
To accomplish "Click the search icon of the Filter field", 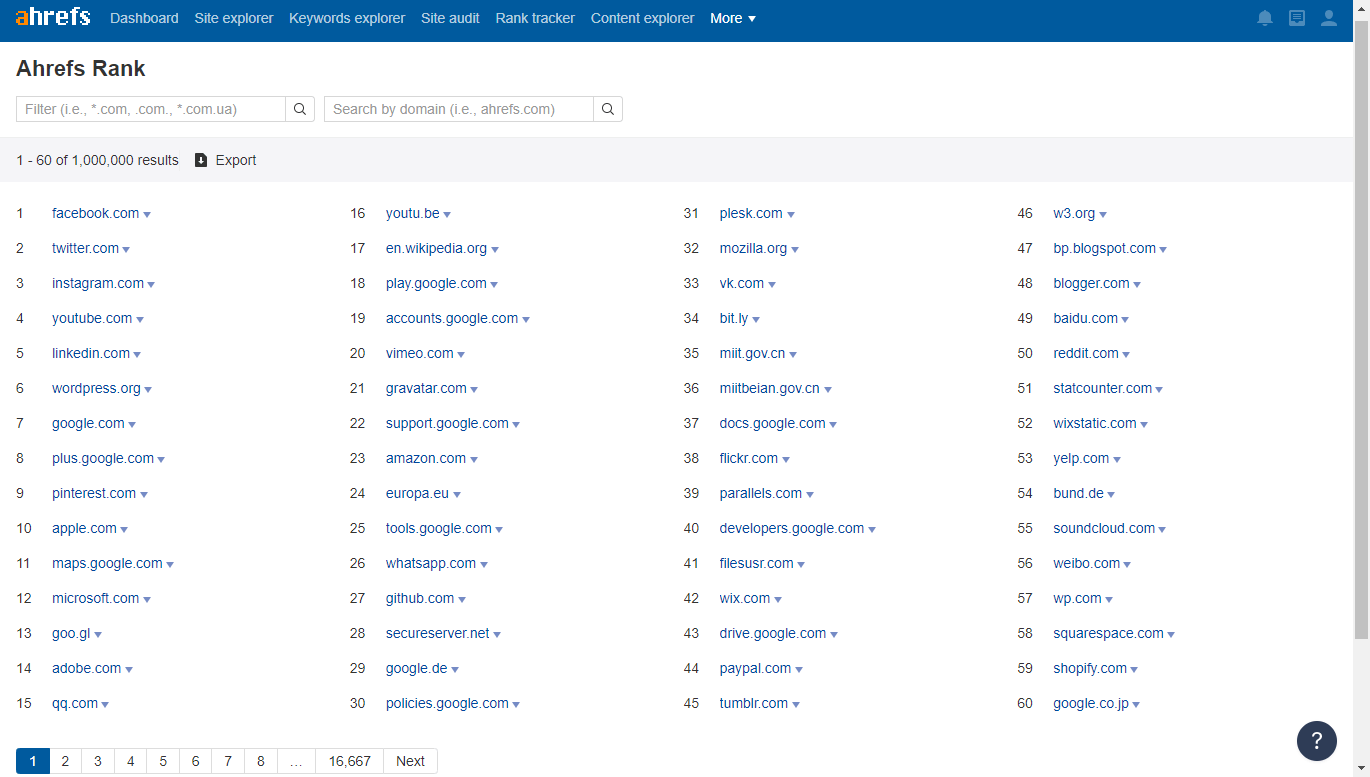I will 300,109.
